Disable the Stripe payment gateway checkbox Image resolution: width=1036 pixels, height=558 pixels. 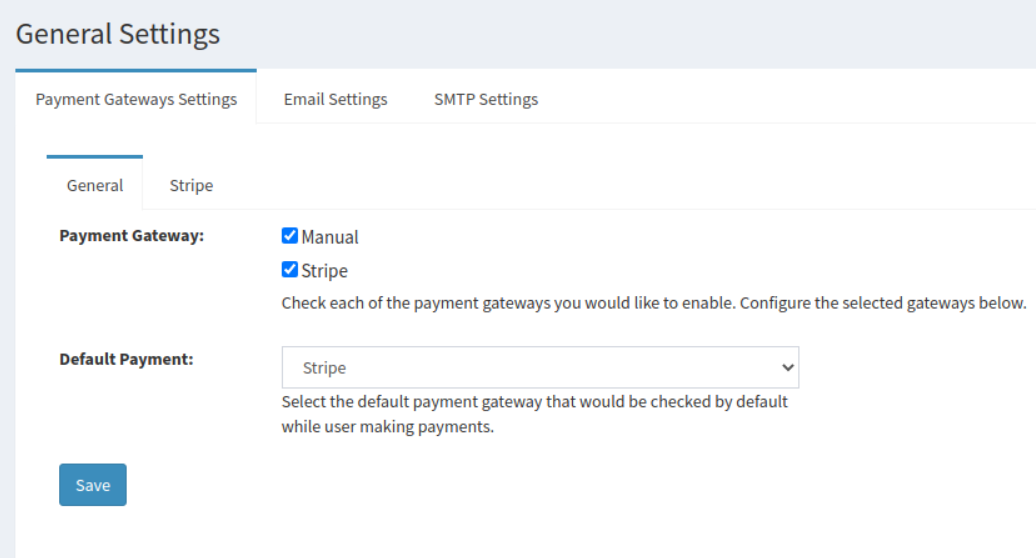[290, 270]
